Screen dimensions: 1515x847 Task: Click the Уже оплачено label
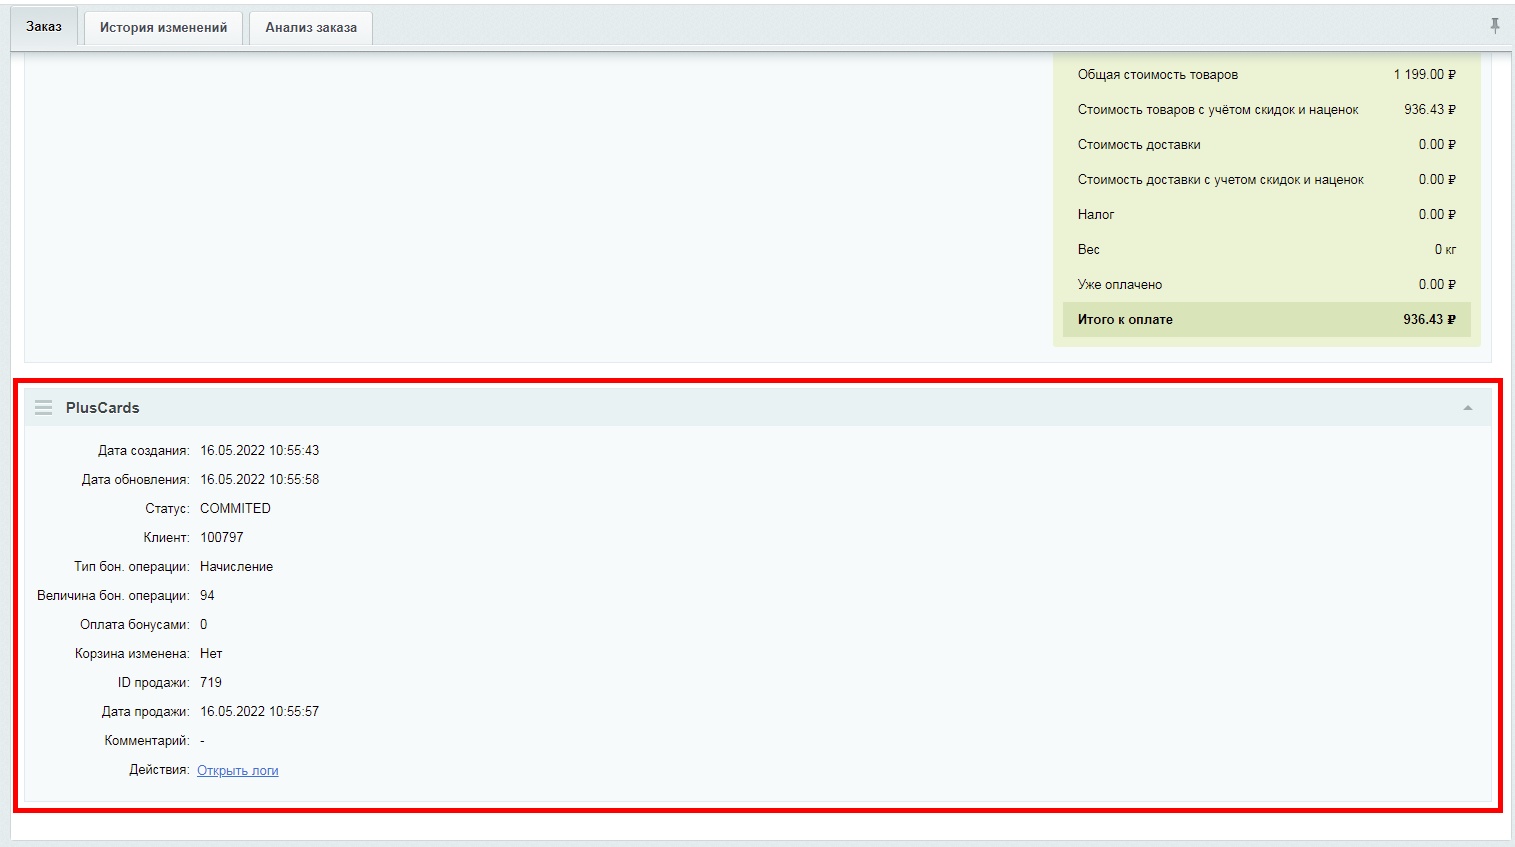click(x=1120, y=285)
